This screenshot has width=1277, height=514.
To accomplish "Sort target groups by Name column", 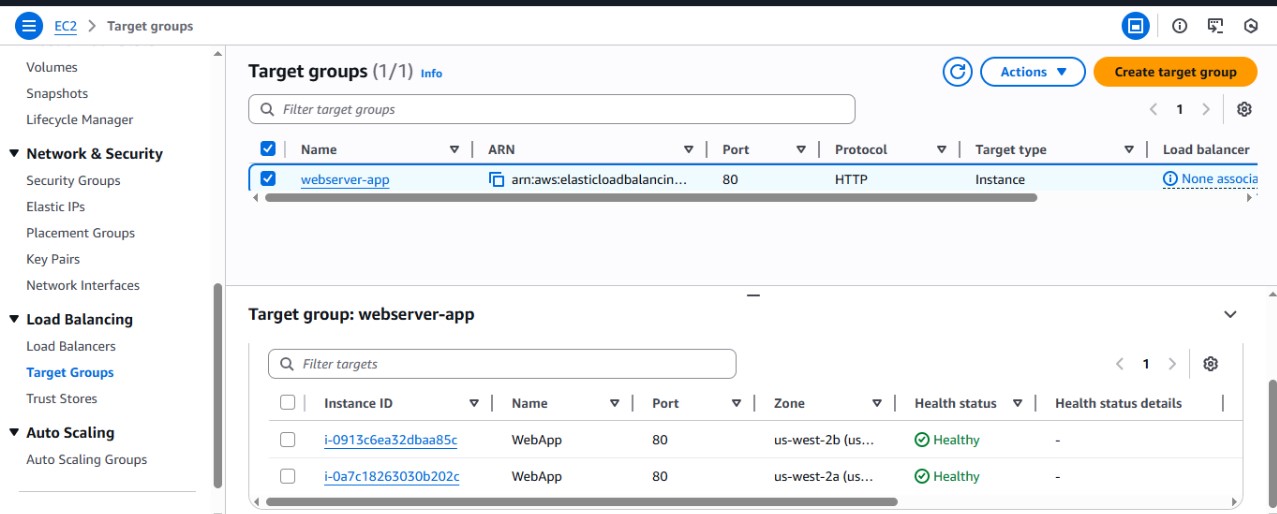I will pyautogui.click(x=454, y=150).
